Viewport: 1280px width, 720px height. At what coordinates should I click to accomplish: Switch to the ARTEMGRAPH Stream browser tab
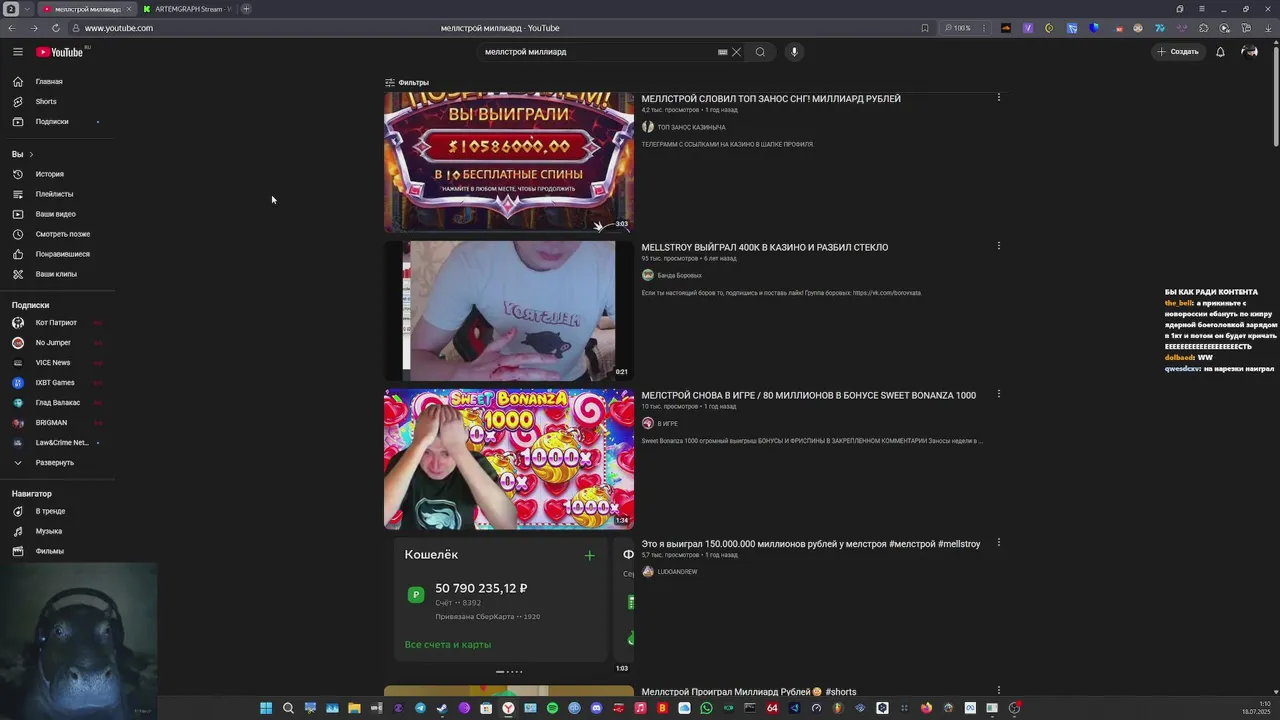point(188,9)
